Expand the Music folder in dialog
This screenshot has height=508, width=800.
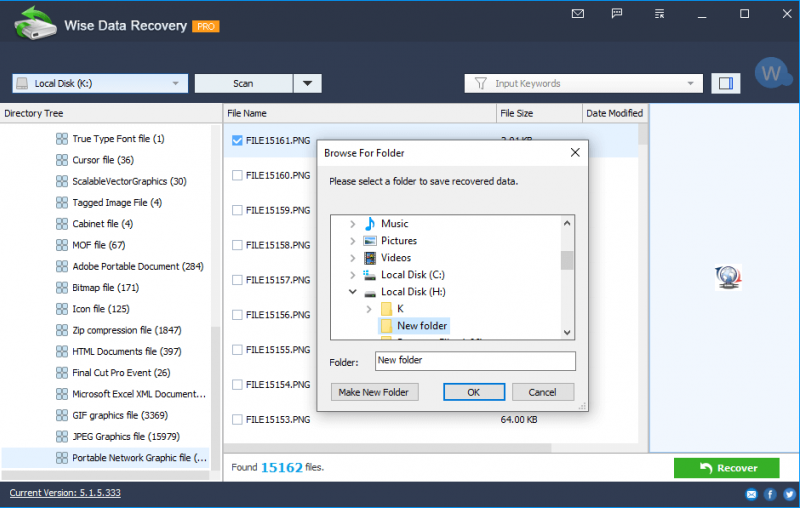[x=353, y=224]
